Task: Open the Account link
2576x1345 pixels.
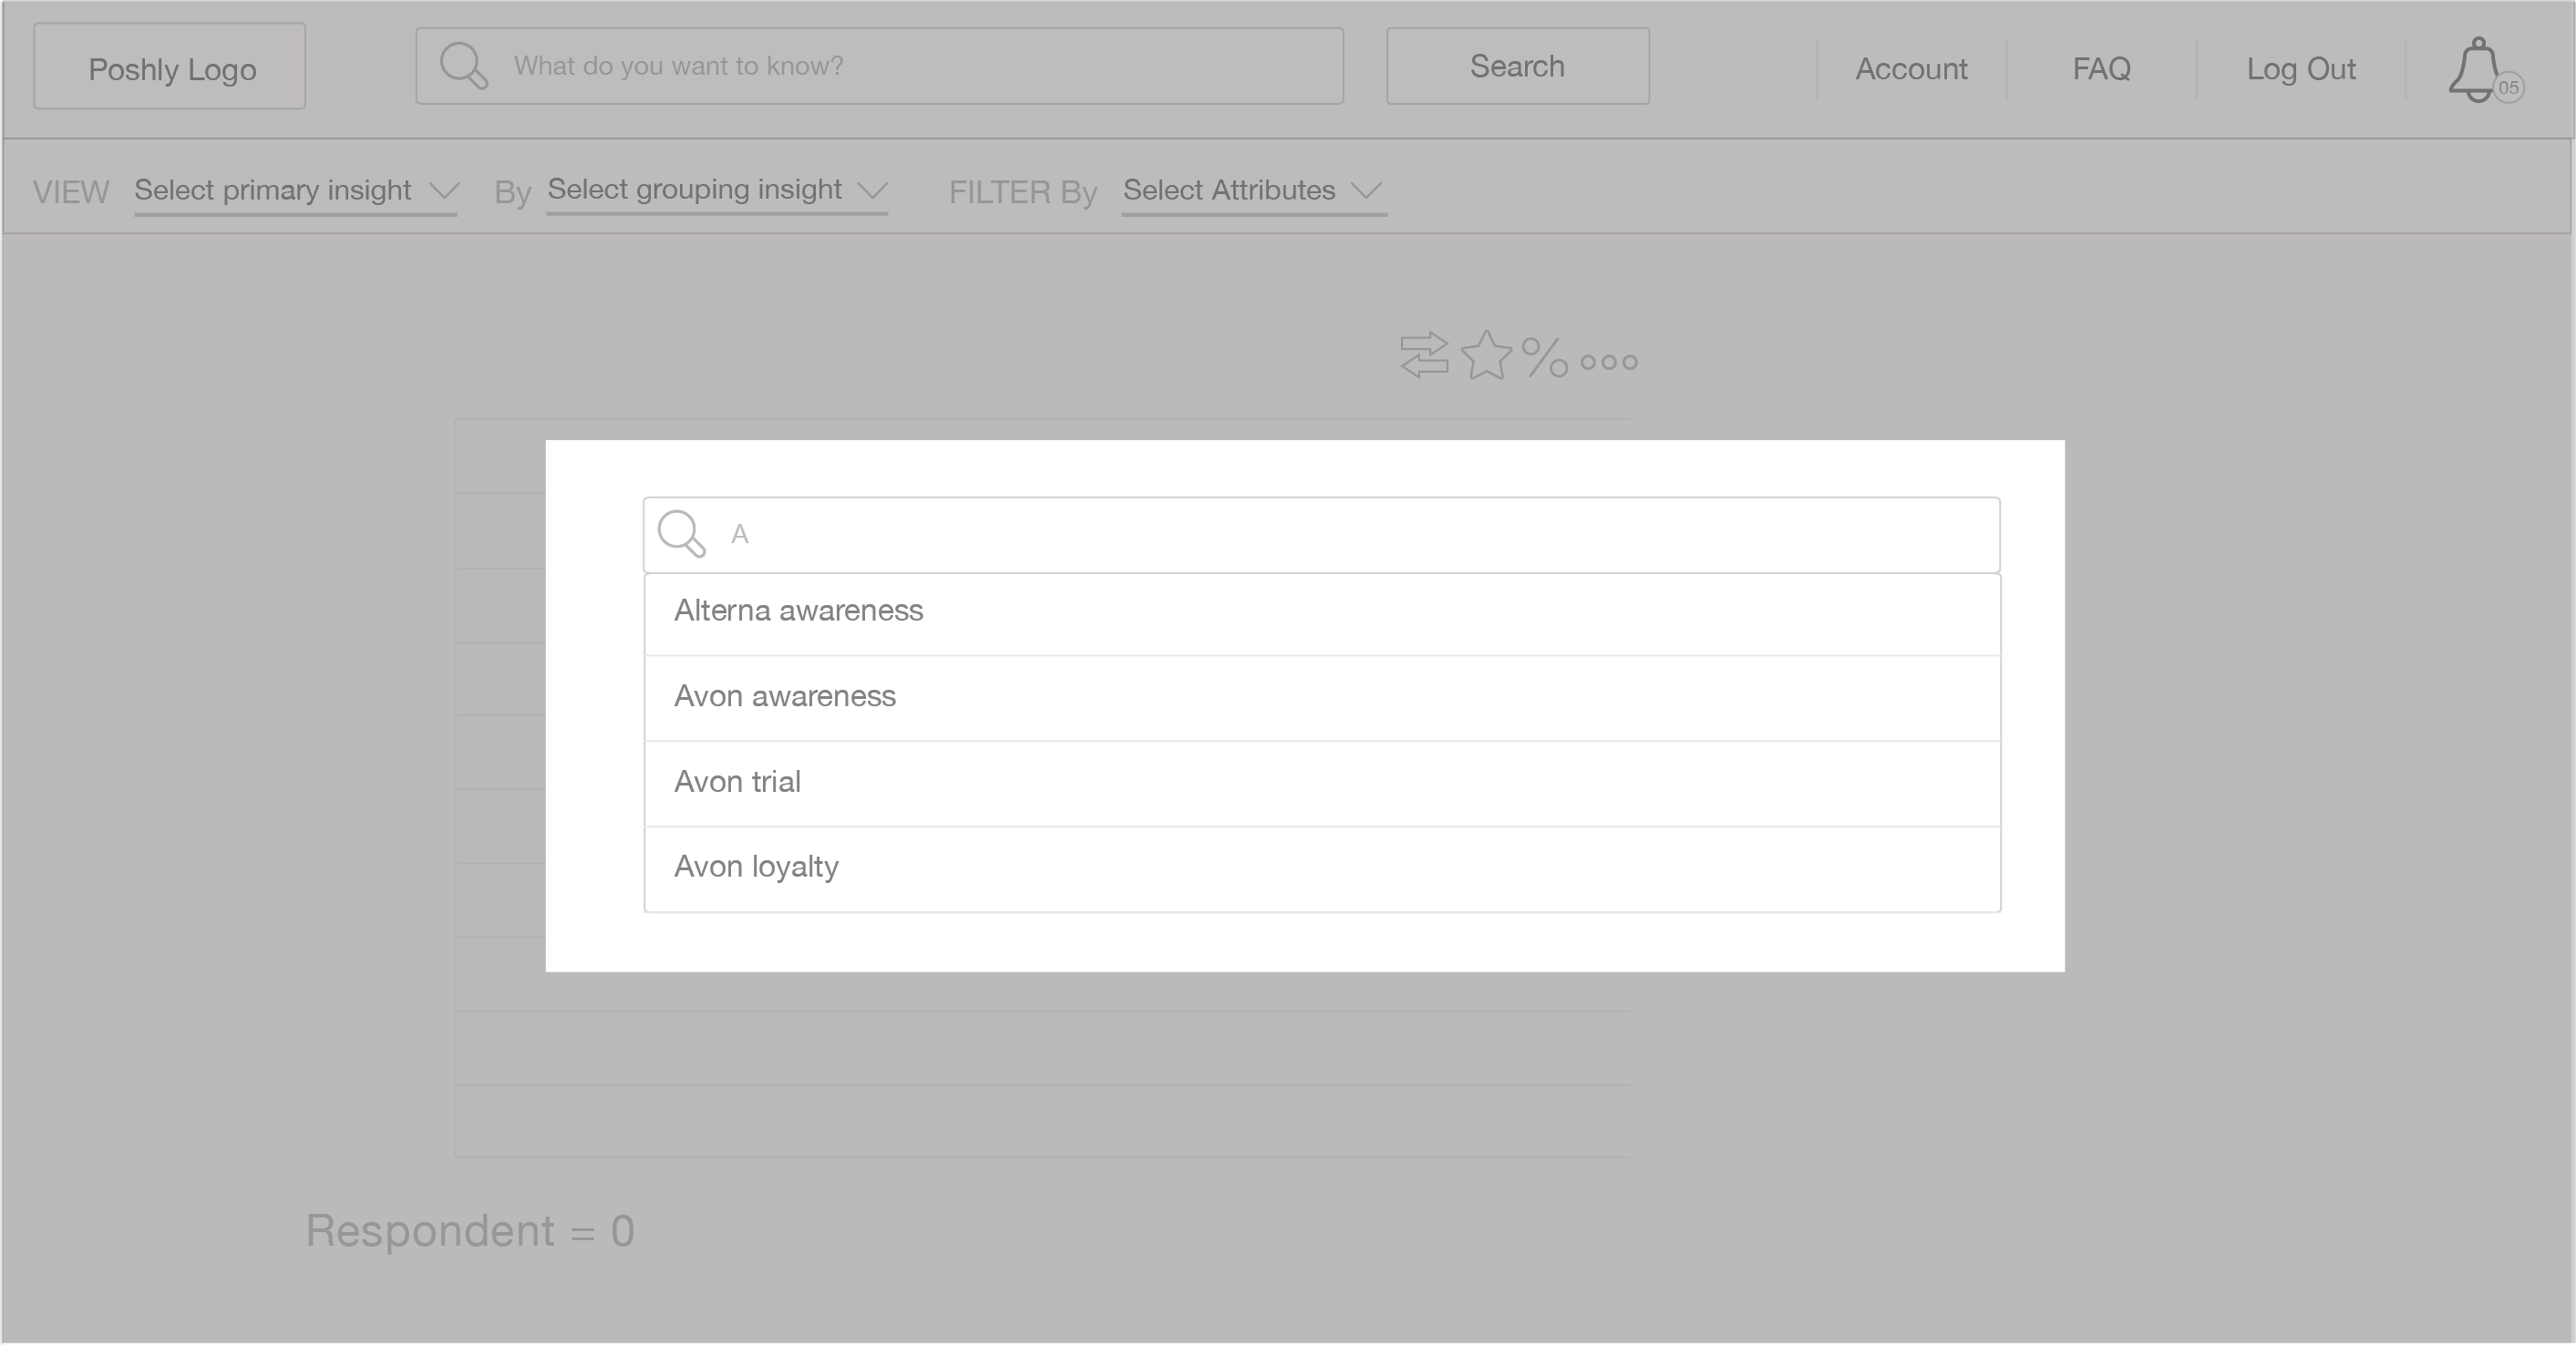Action: pos(1911,69)
